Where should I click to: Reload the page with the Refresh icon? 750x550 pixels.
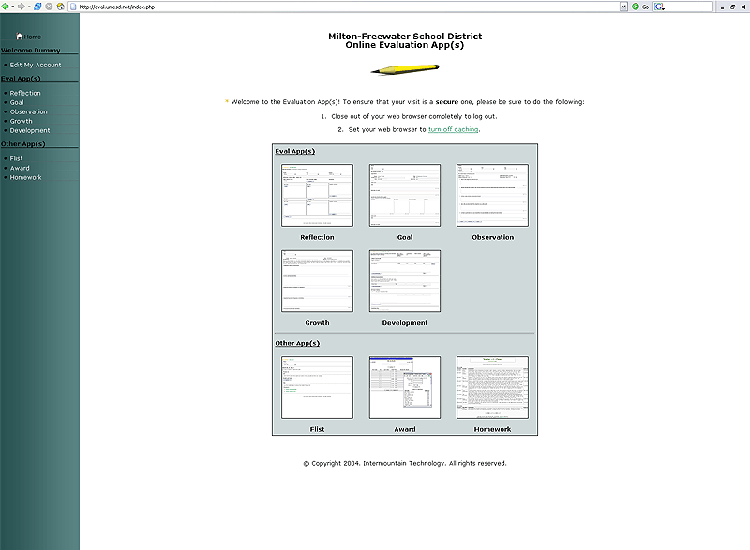tap(37, 7)
